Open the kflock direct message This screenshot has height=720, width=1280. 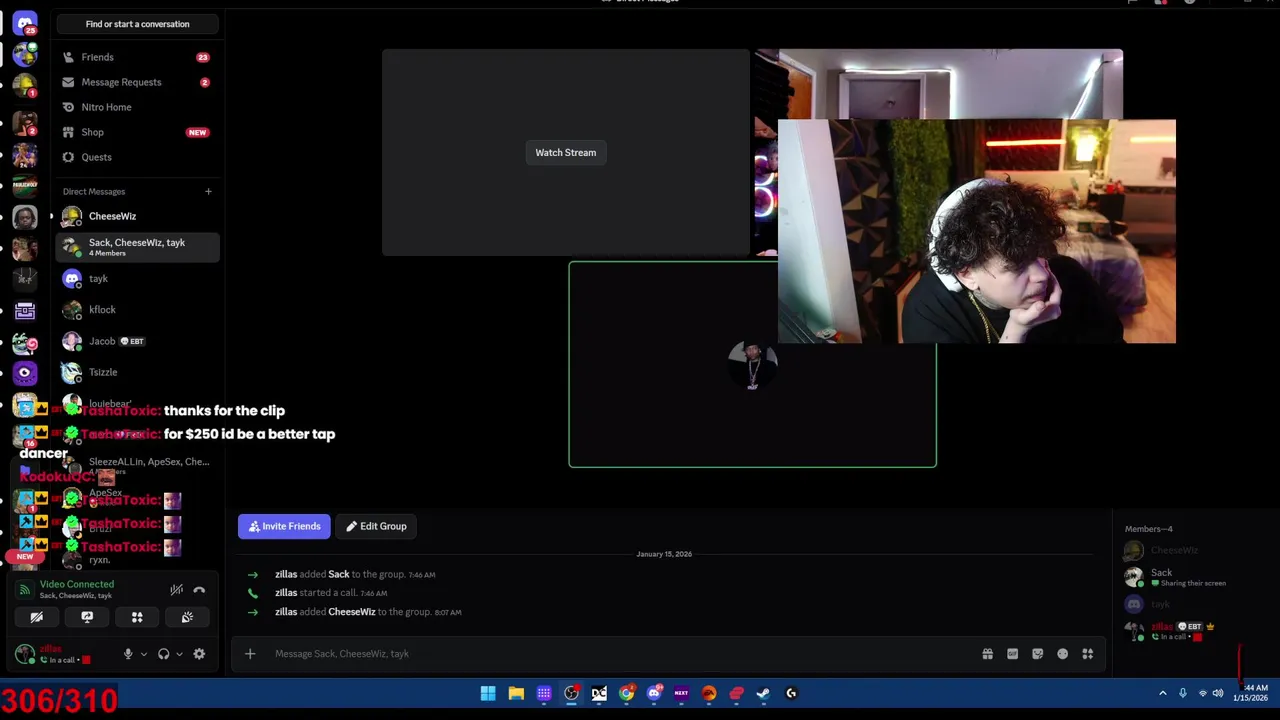tap(137, 310)
